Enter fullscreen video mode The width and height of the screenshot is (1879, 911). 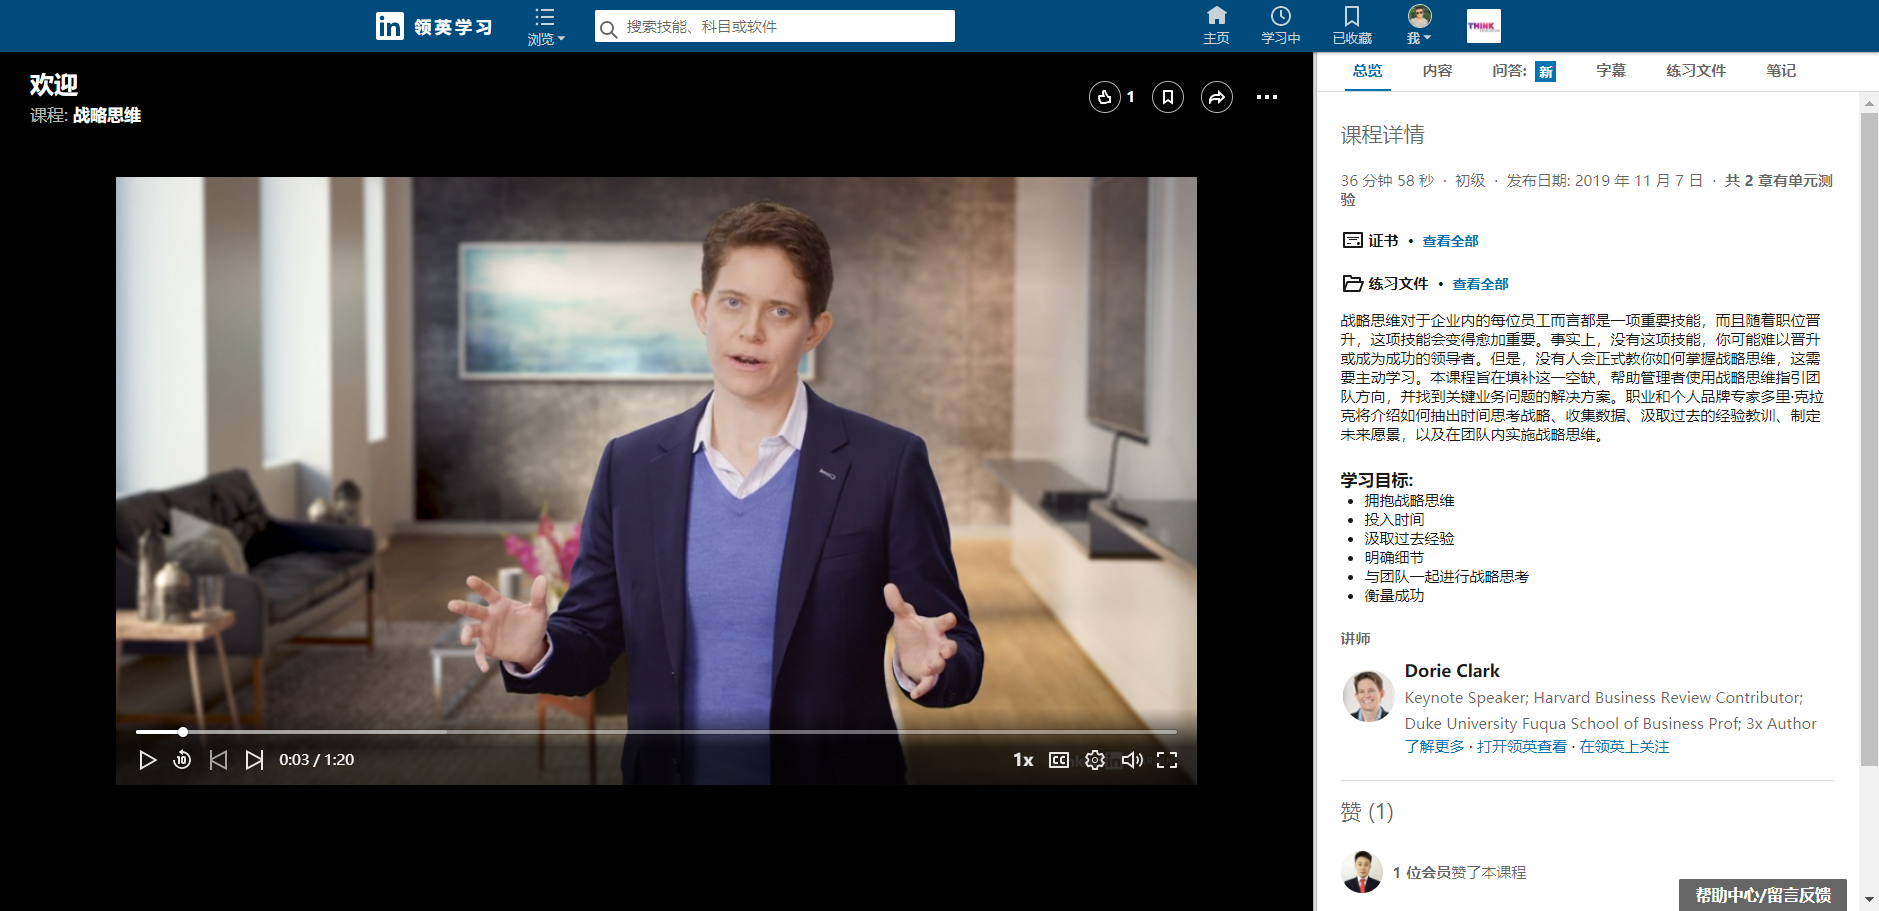(1167, 760)
